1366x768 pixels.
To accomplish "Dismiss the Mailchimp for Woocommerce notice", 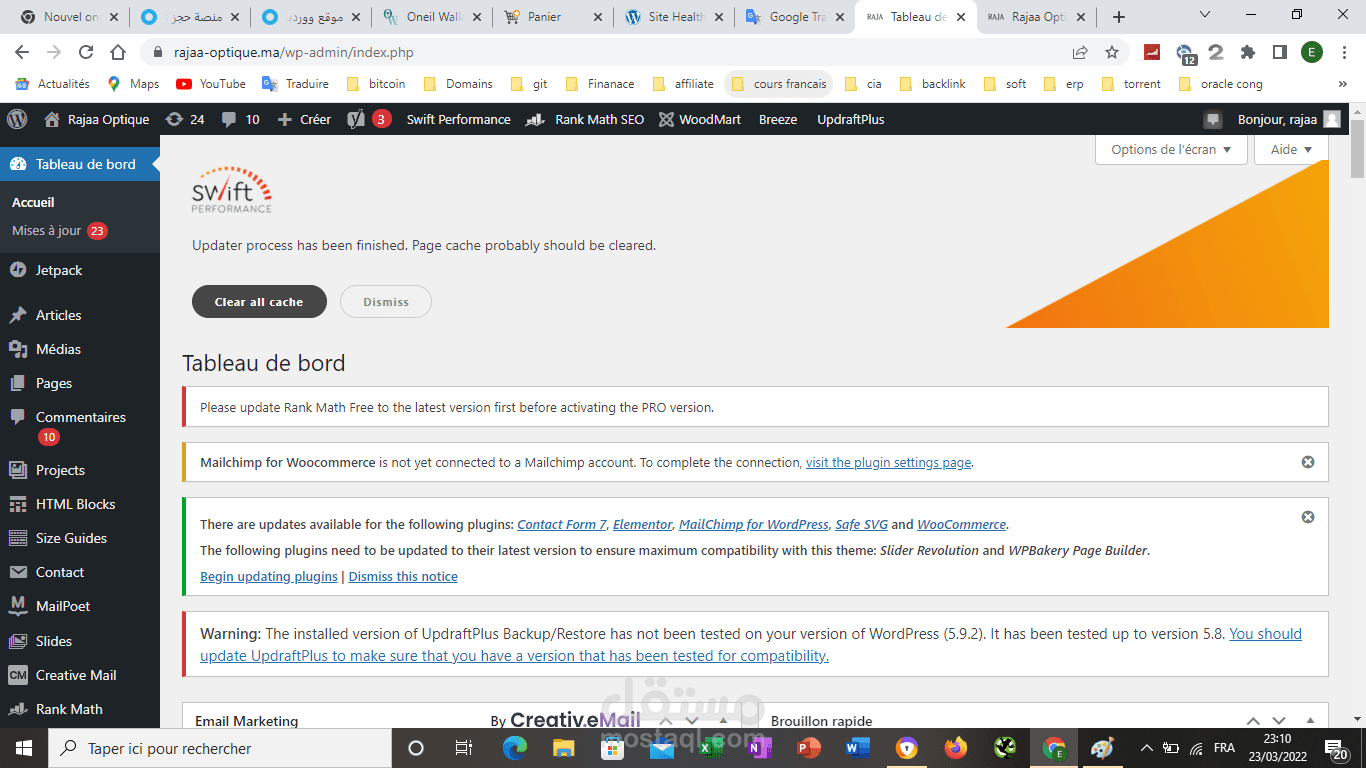I will (1307, 462).
